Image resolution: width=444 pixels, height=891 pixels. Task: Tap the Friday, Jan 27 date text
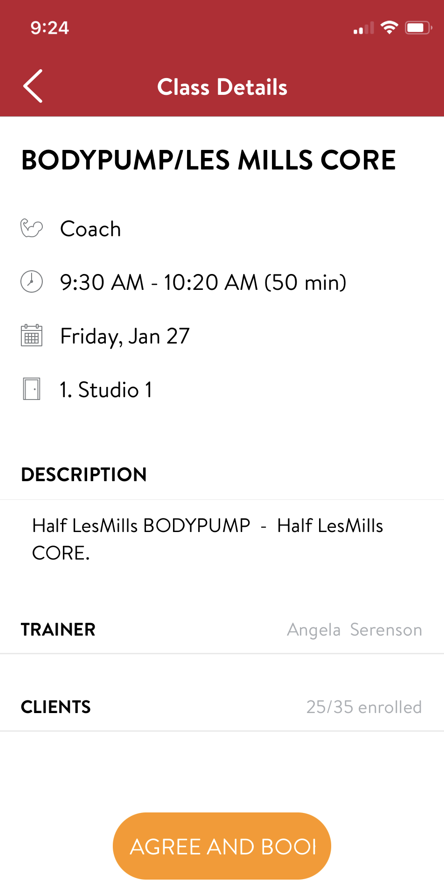point(125,336)
